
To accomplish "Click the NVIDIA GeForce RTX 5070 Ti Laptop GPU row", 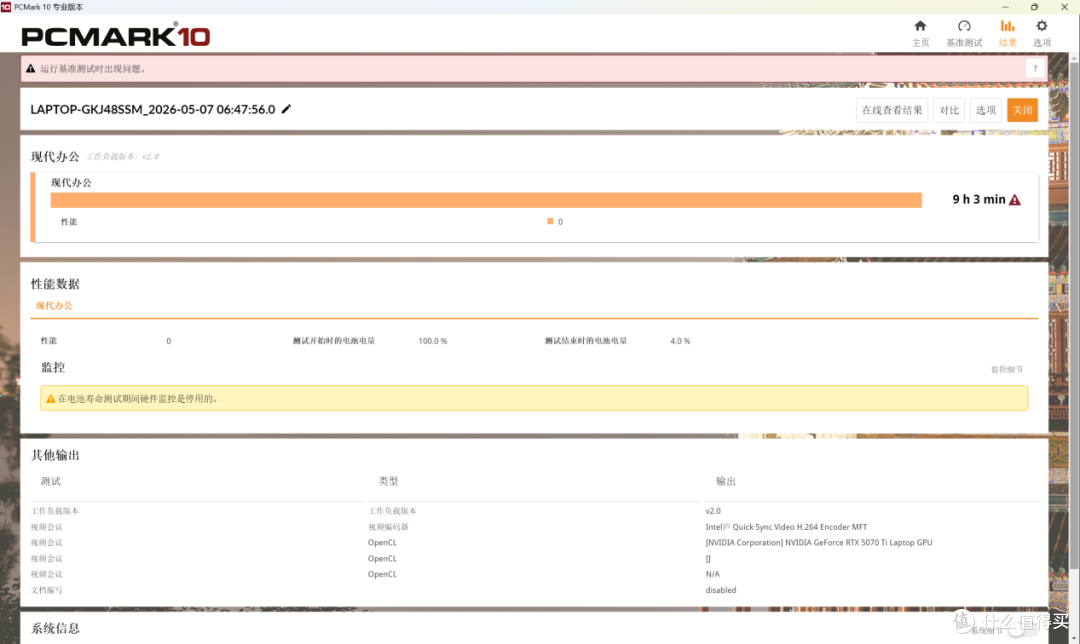I will click(x=819, y=543).
